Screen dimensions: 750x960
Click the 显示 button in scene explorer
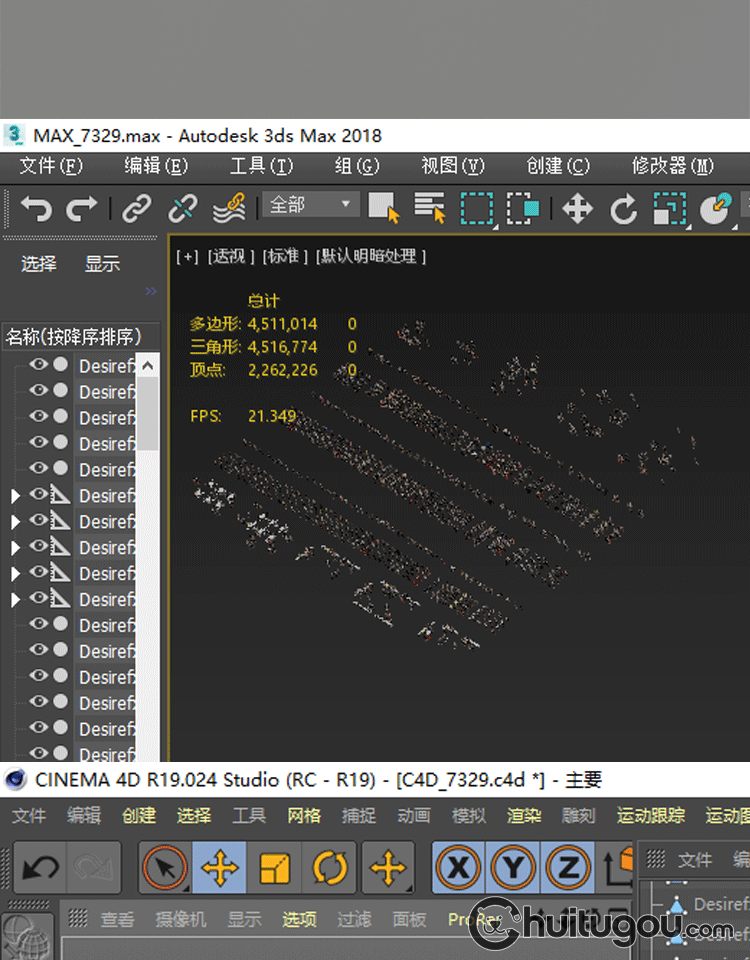(102, 264)
